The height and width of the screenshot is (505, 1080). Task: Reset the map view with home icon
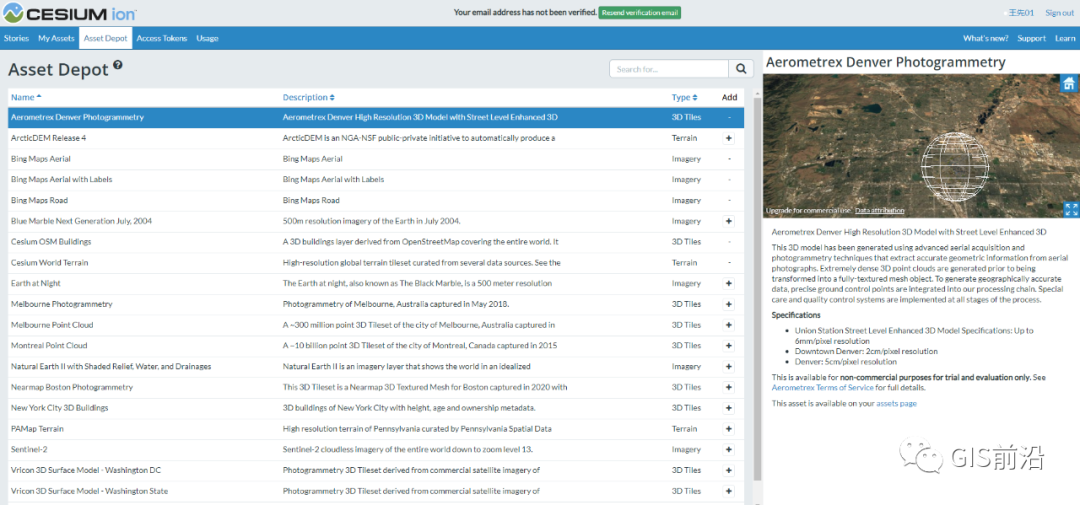click(x=1069, y=84)
